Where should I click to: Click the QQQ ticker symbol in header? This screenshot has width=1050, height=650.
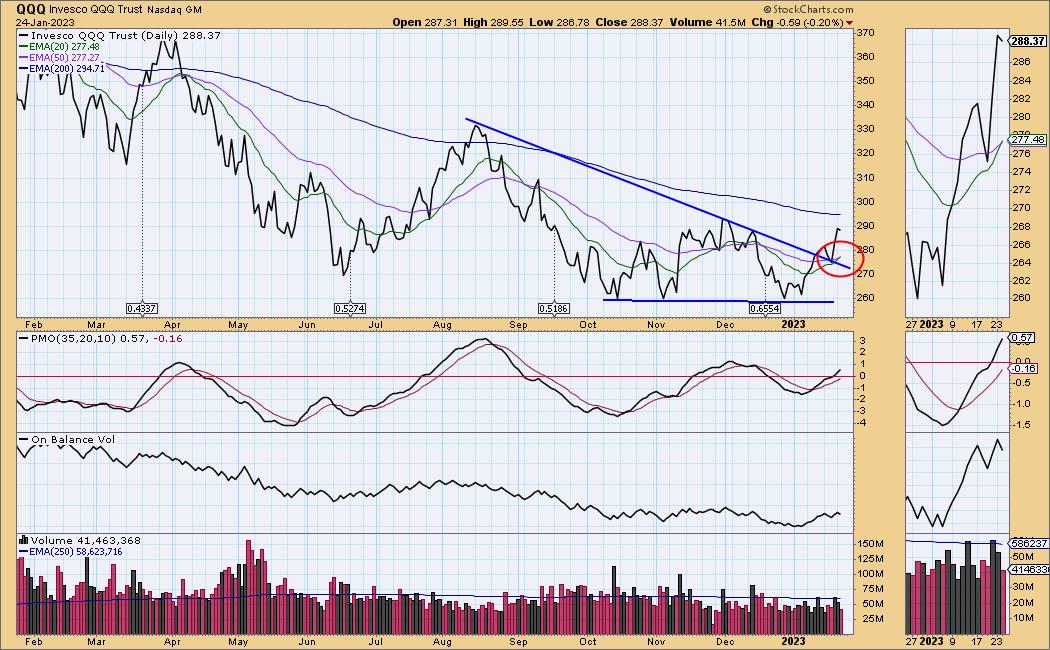pos(30,9)
